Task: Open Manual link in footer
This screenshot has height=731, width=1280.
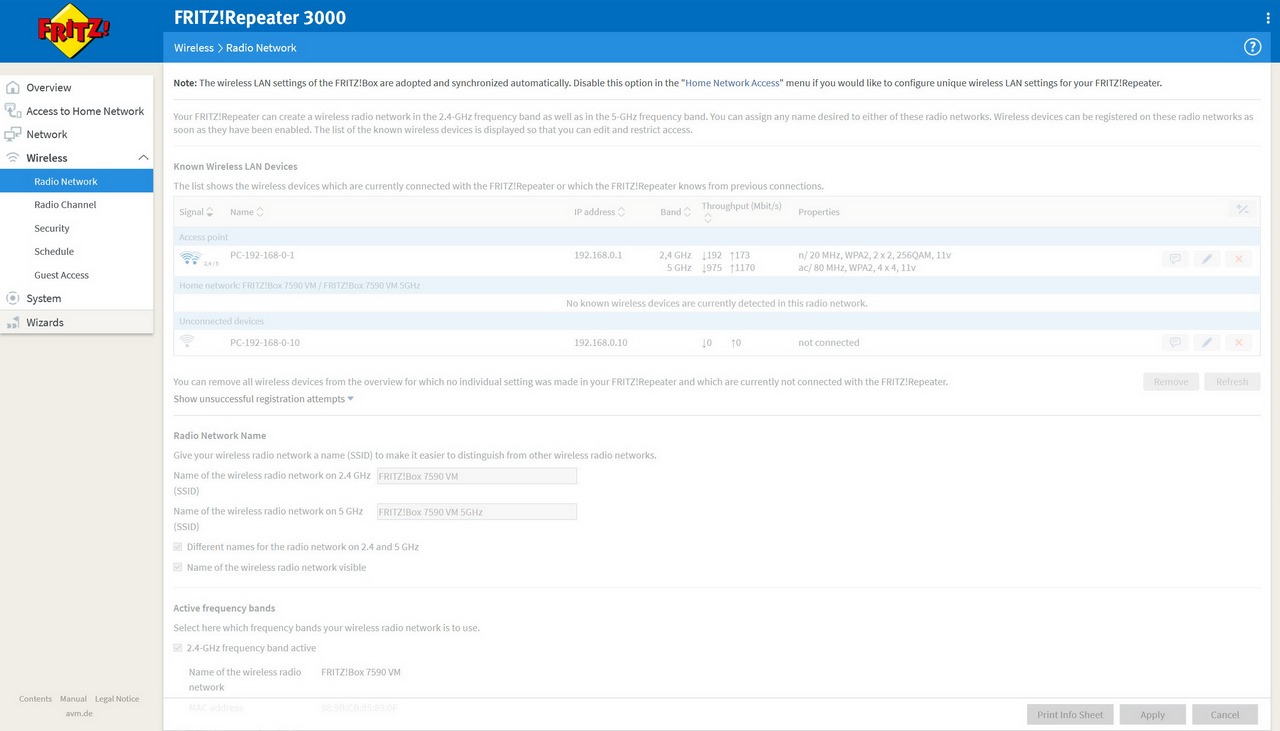Action: click(x=73, y=699)
